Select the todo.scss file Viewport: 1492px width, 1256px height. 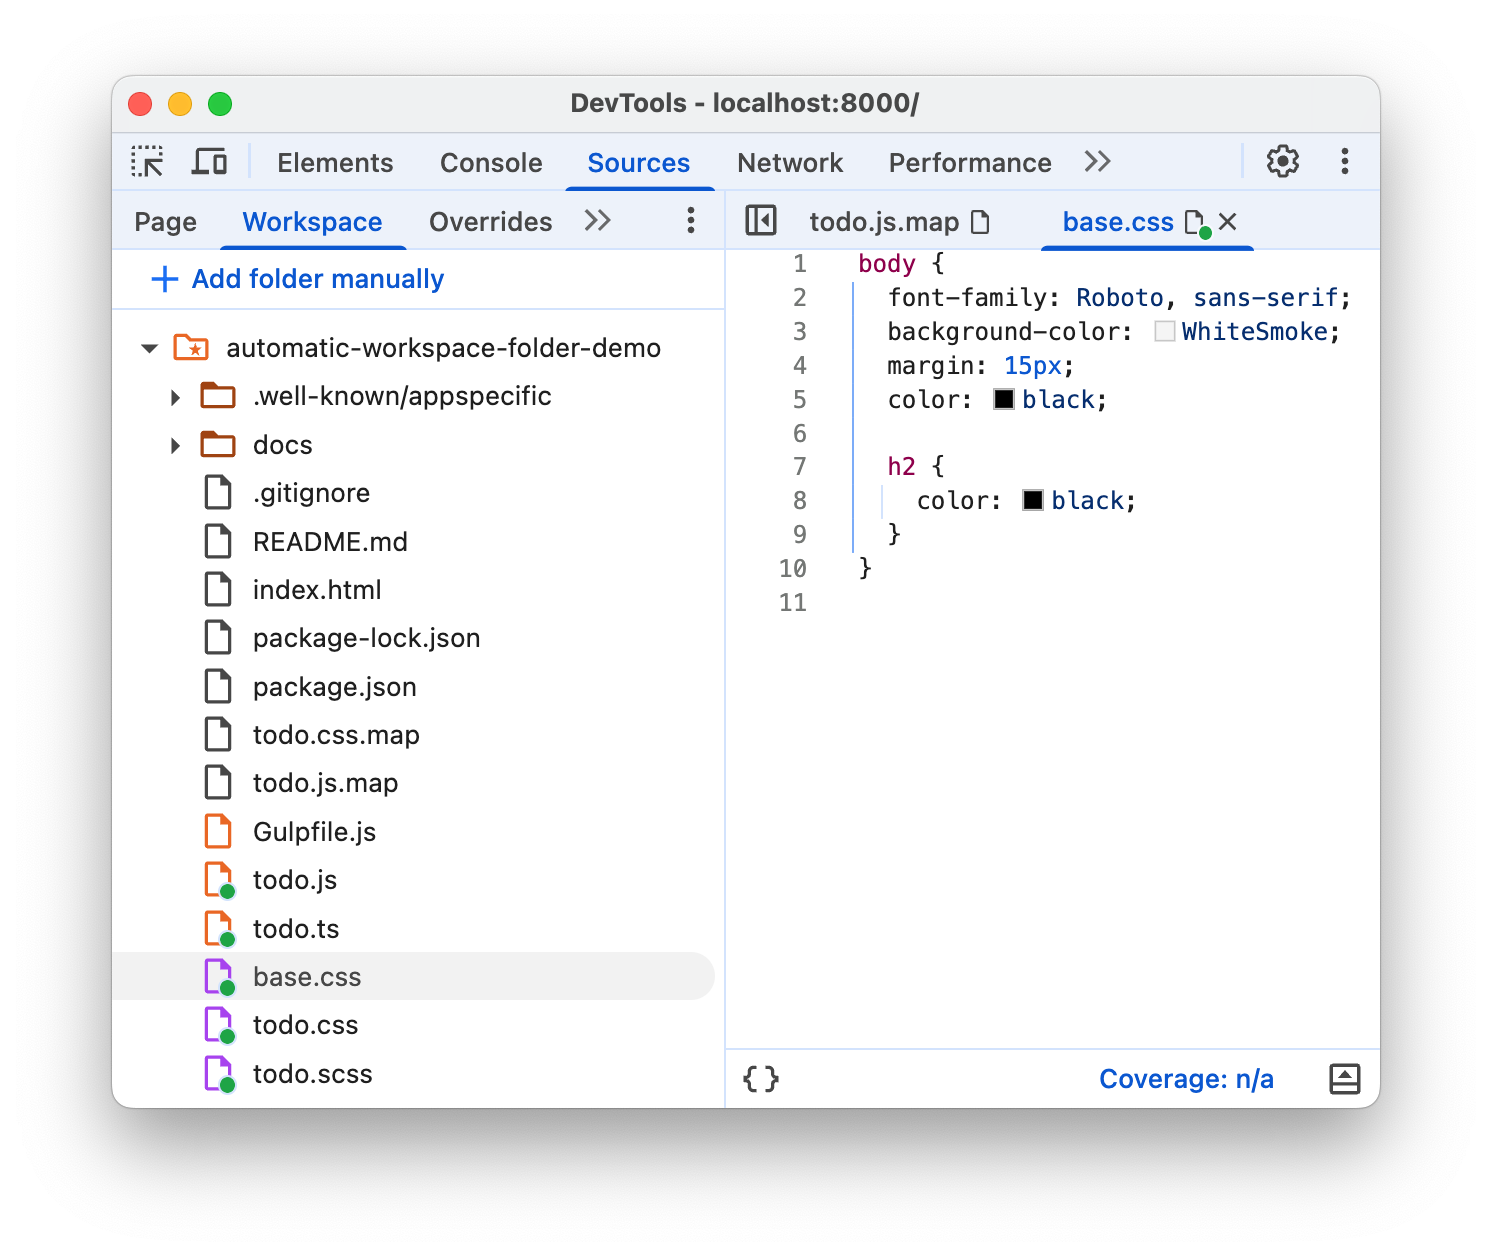click(x=312, y=1073)
